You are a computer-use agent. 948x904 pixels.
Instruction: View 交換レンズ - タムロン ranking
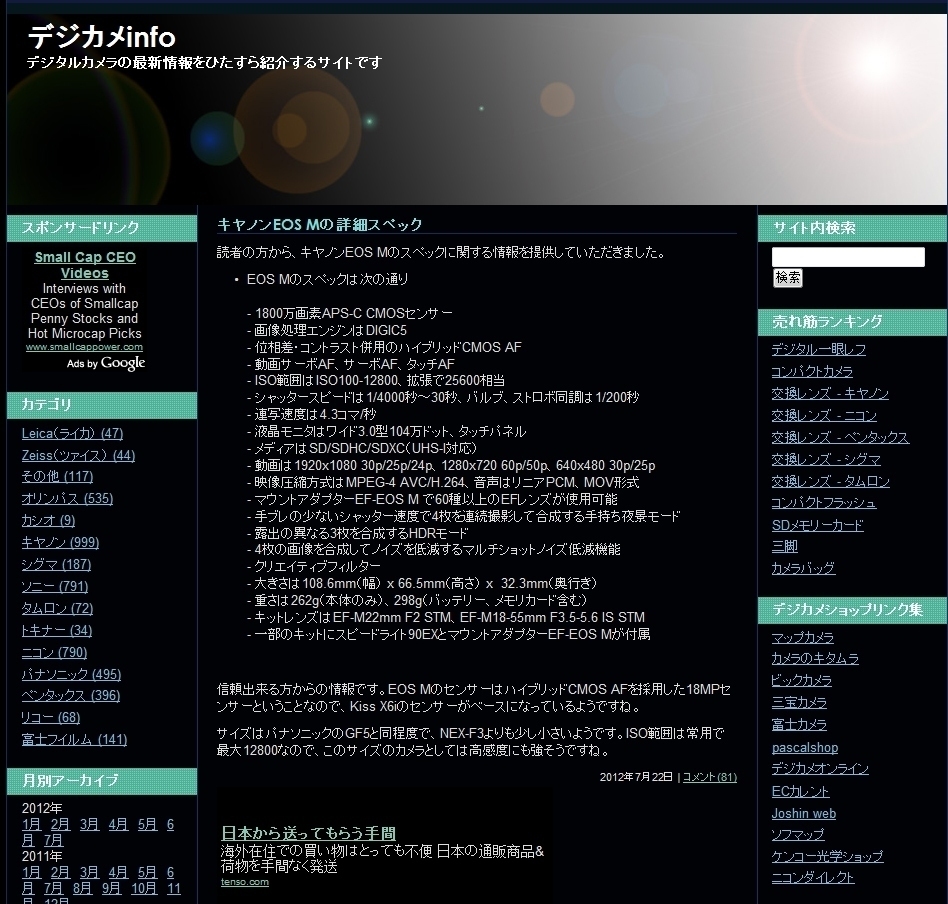point(831,481)
